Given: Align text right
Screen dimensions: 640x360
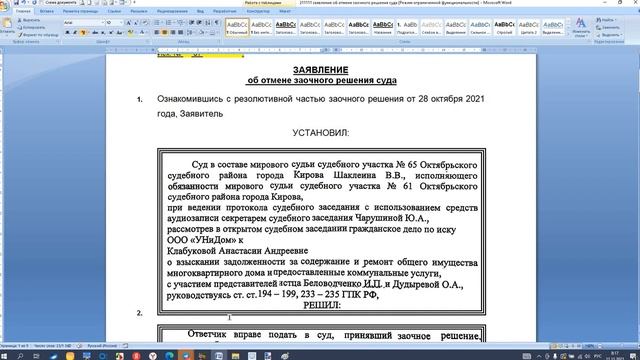Looking at the screenshot, I should (x=173, y=32).
